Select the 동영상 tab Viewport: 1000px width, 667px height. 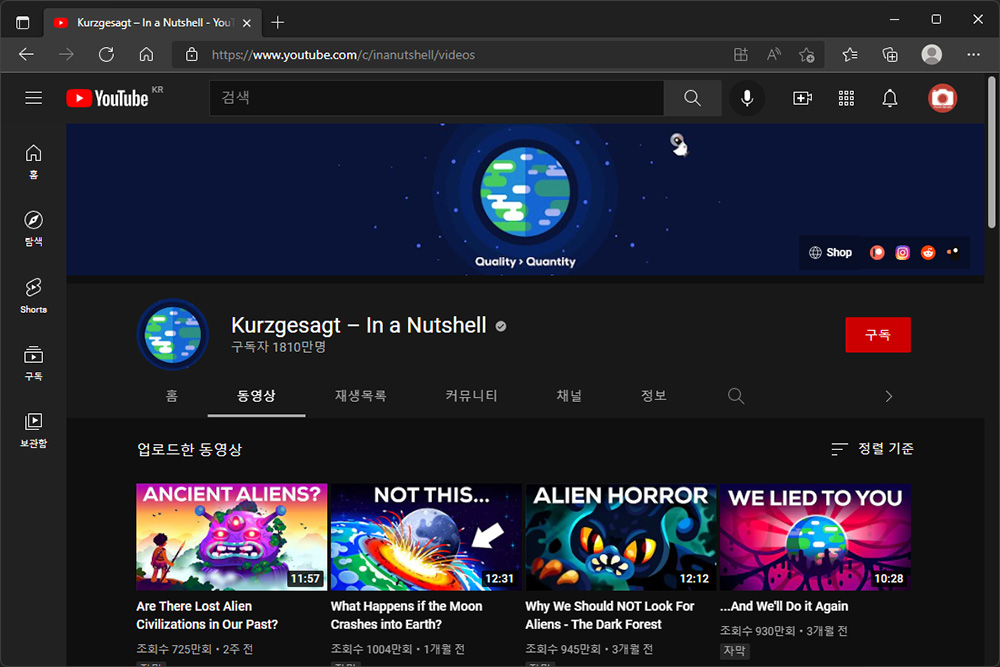click(x=256, y=396)
